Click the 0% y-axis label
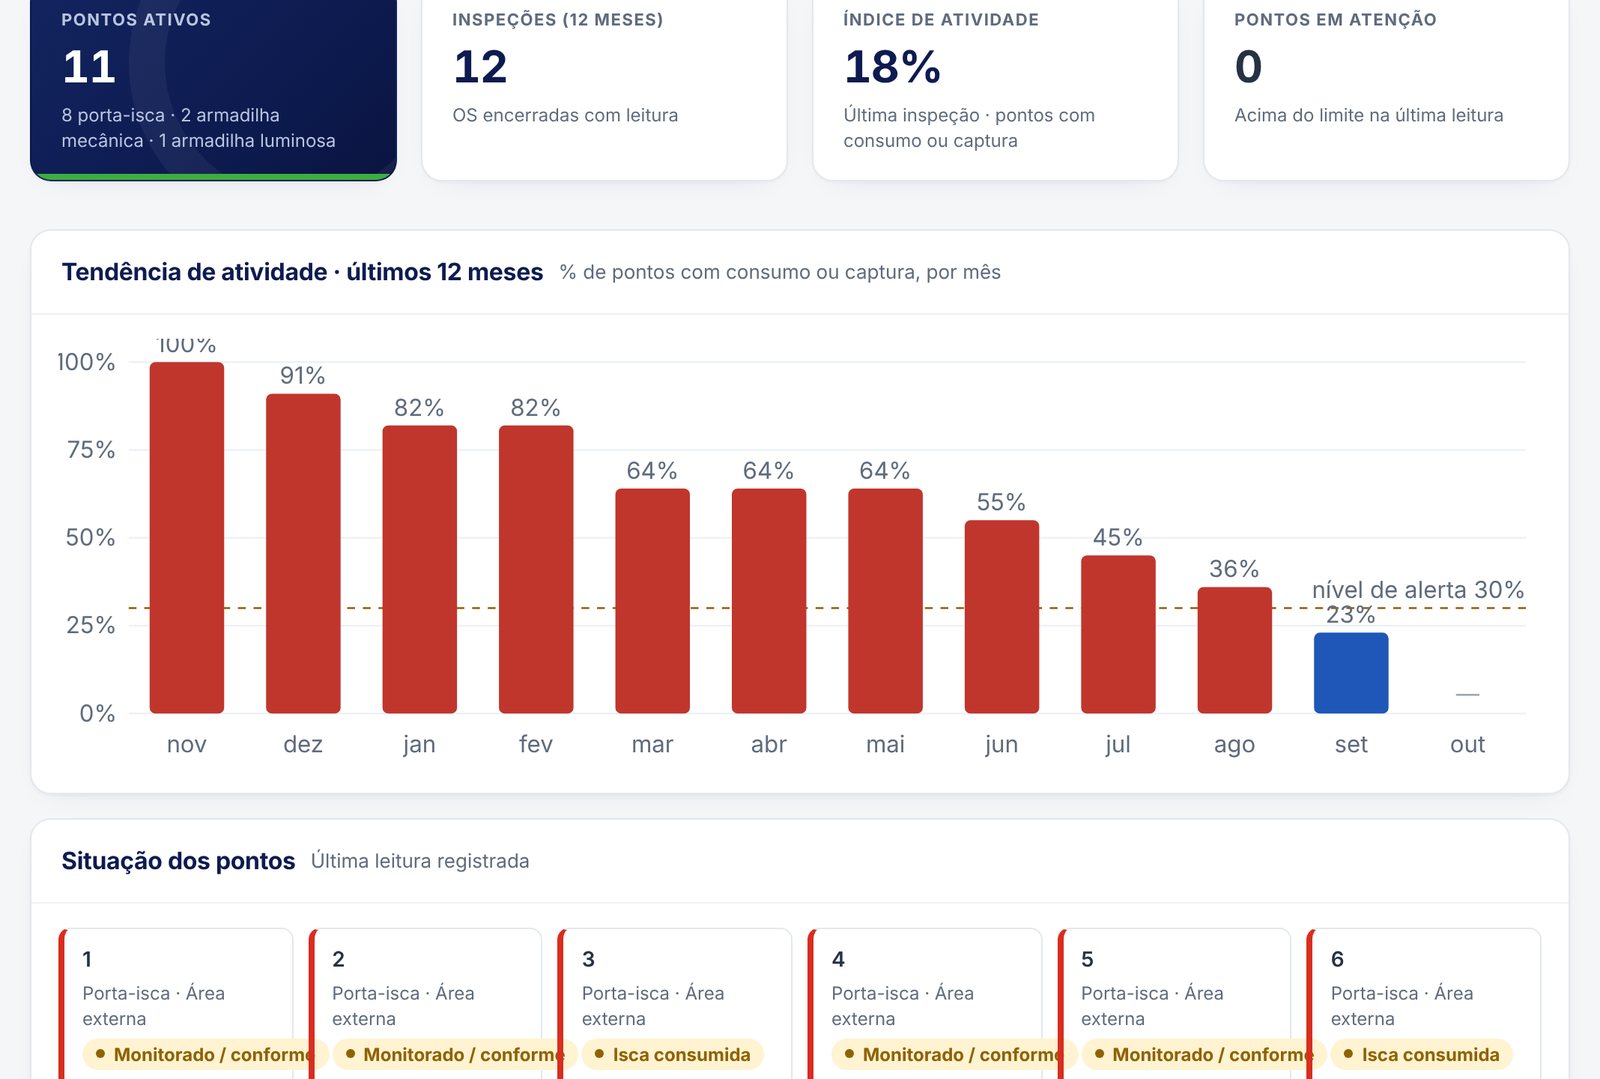The width and height of the screenshot is (1600, 1079). tap(98, 714)
